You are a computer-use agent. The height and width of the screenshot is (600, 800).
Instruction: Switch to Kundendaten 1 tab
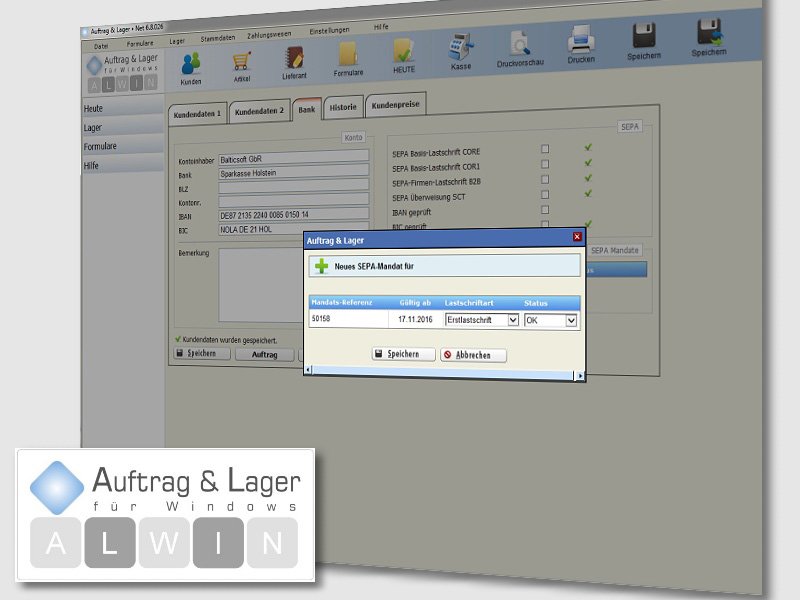click(197, 114)
